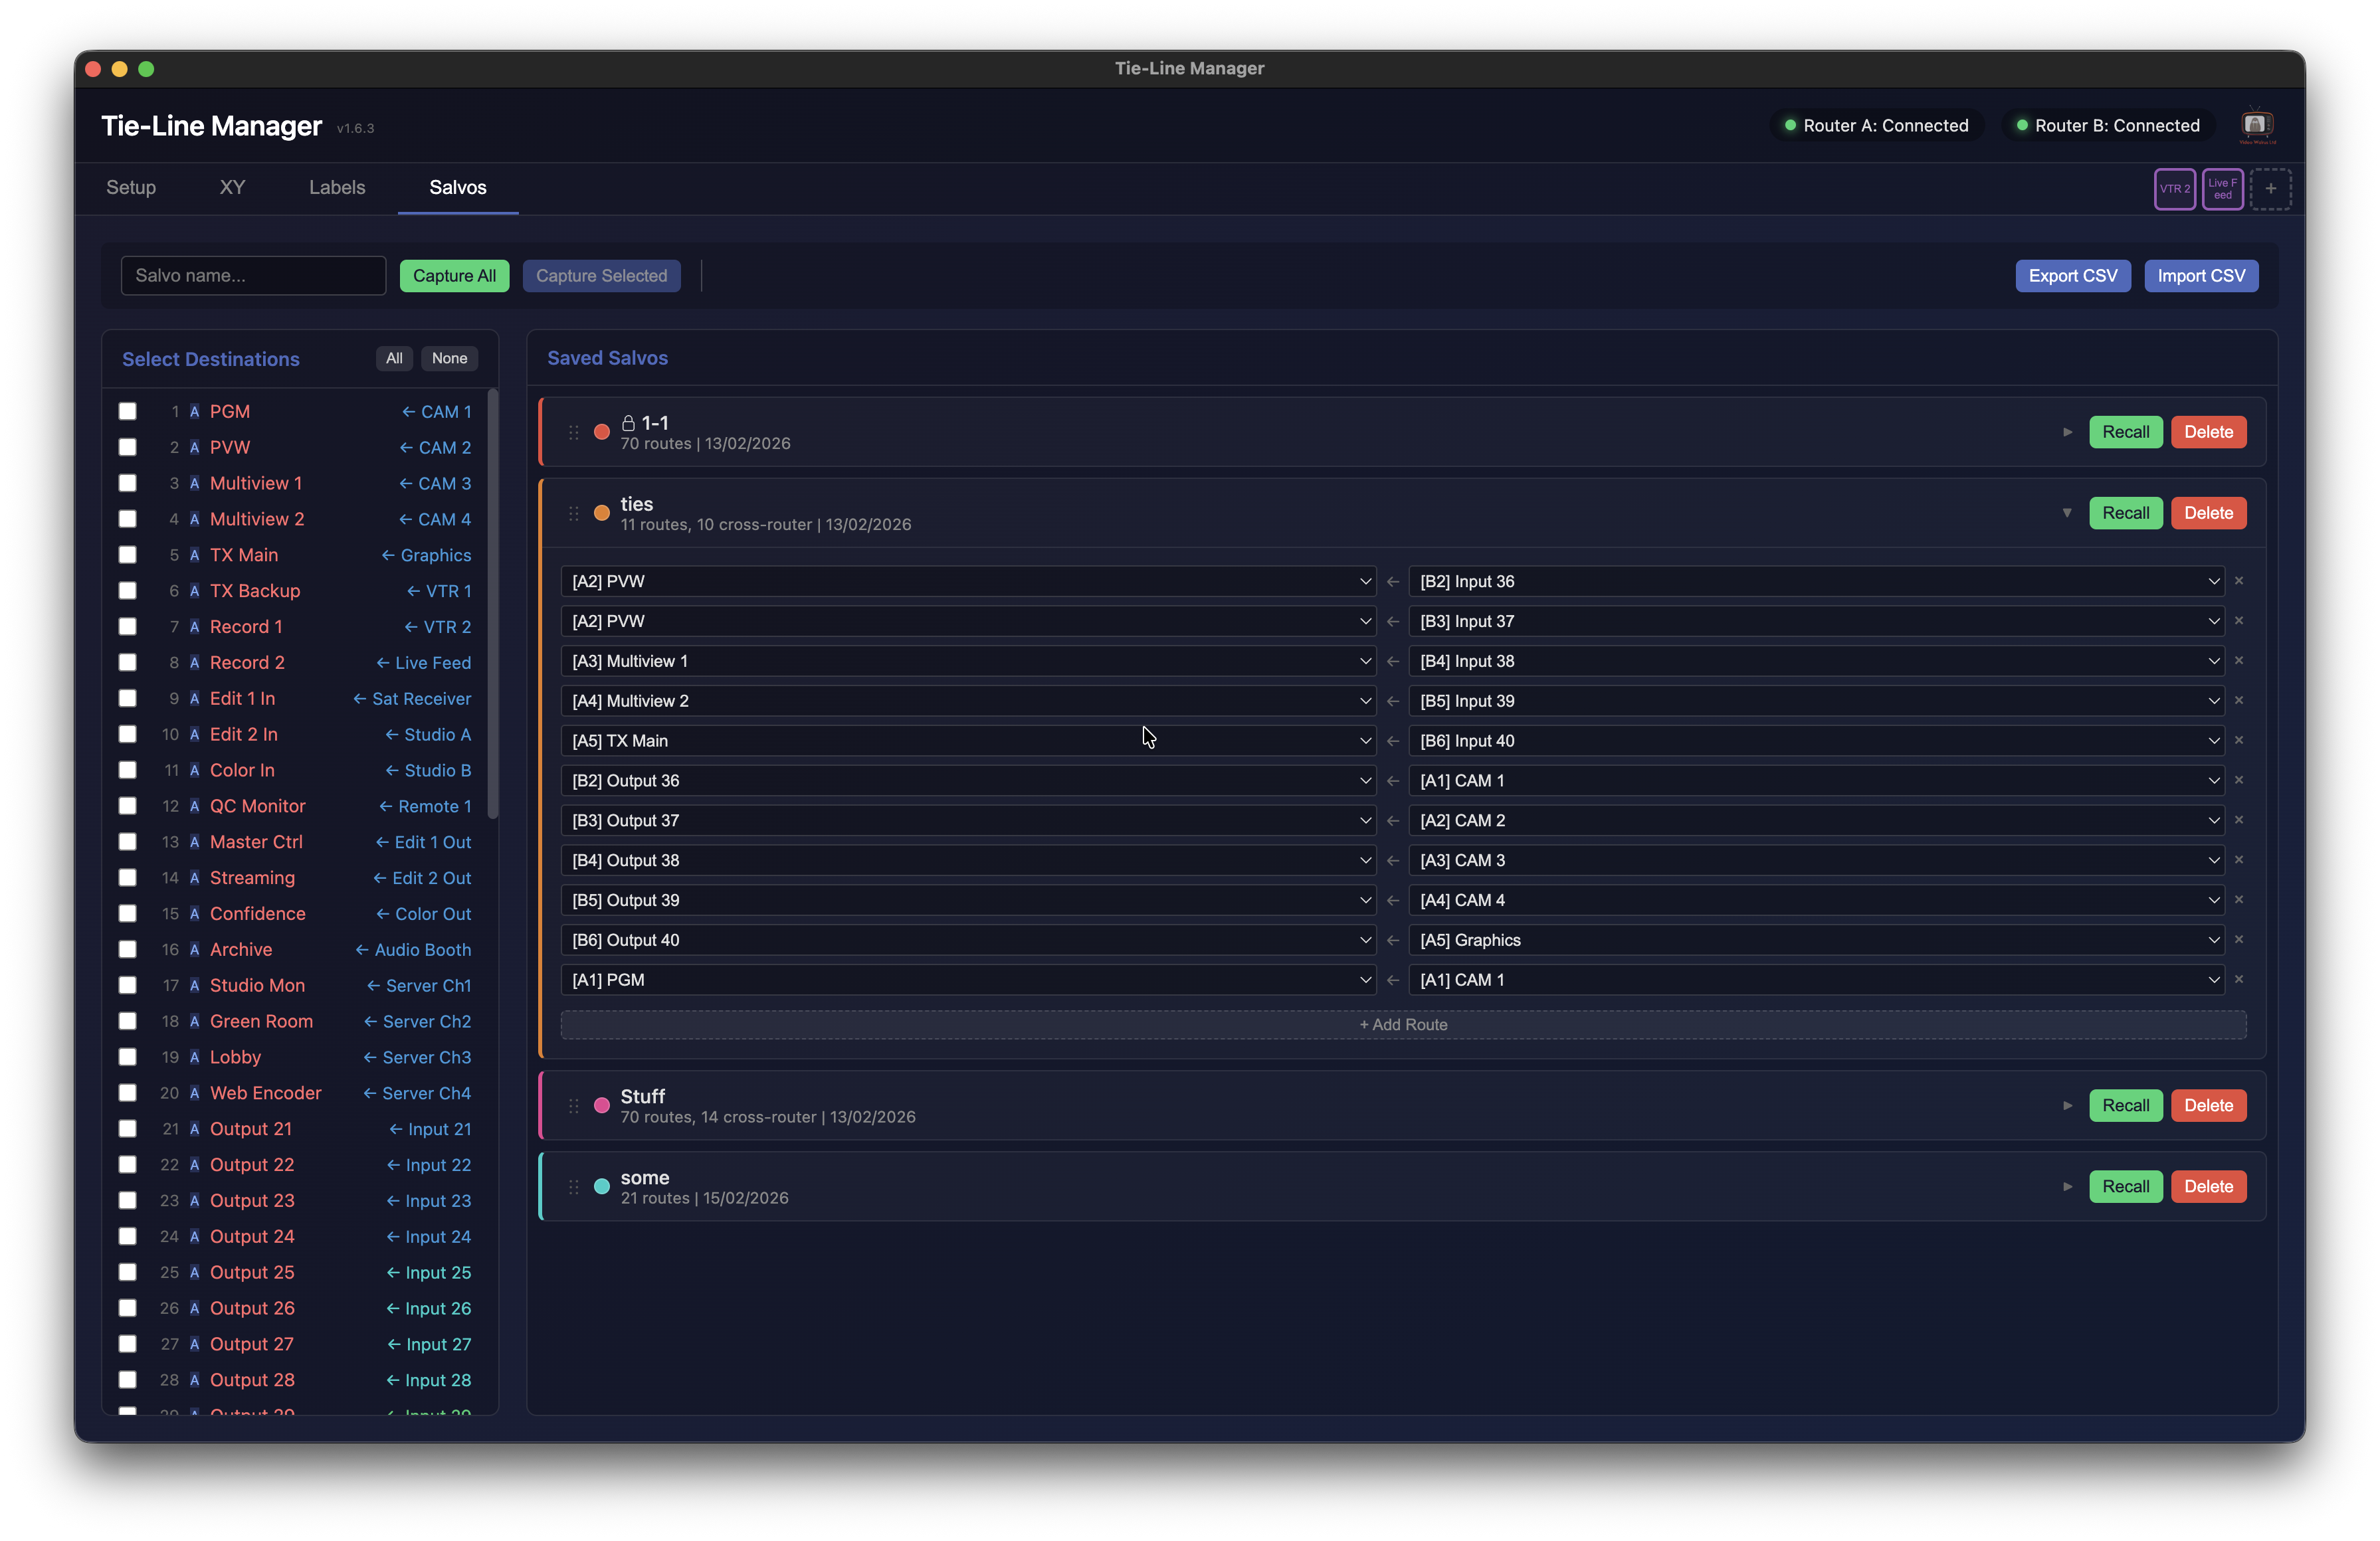2380x1541 pixels.
Task: Click drag handle of Stuff salvo
Action: (574, 1106)
